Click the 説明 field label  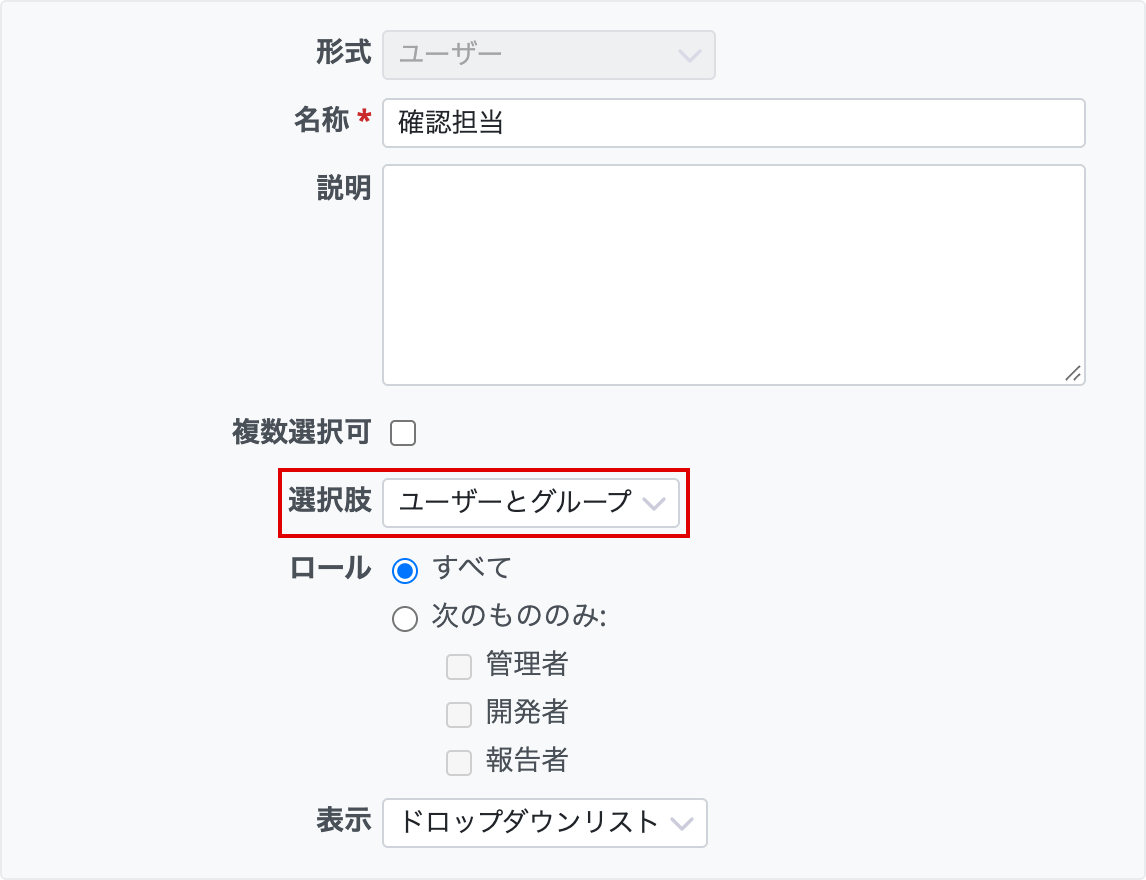[344, 188]
